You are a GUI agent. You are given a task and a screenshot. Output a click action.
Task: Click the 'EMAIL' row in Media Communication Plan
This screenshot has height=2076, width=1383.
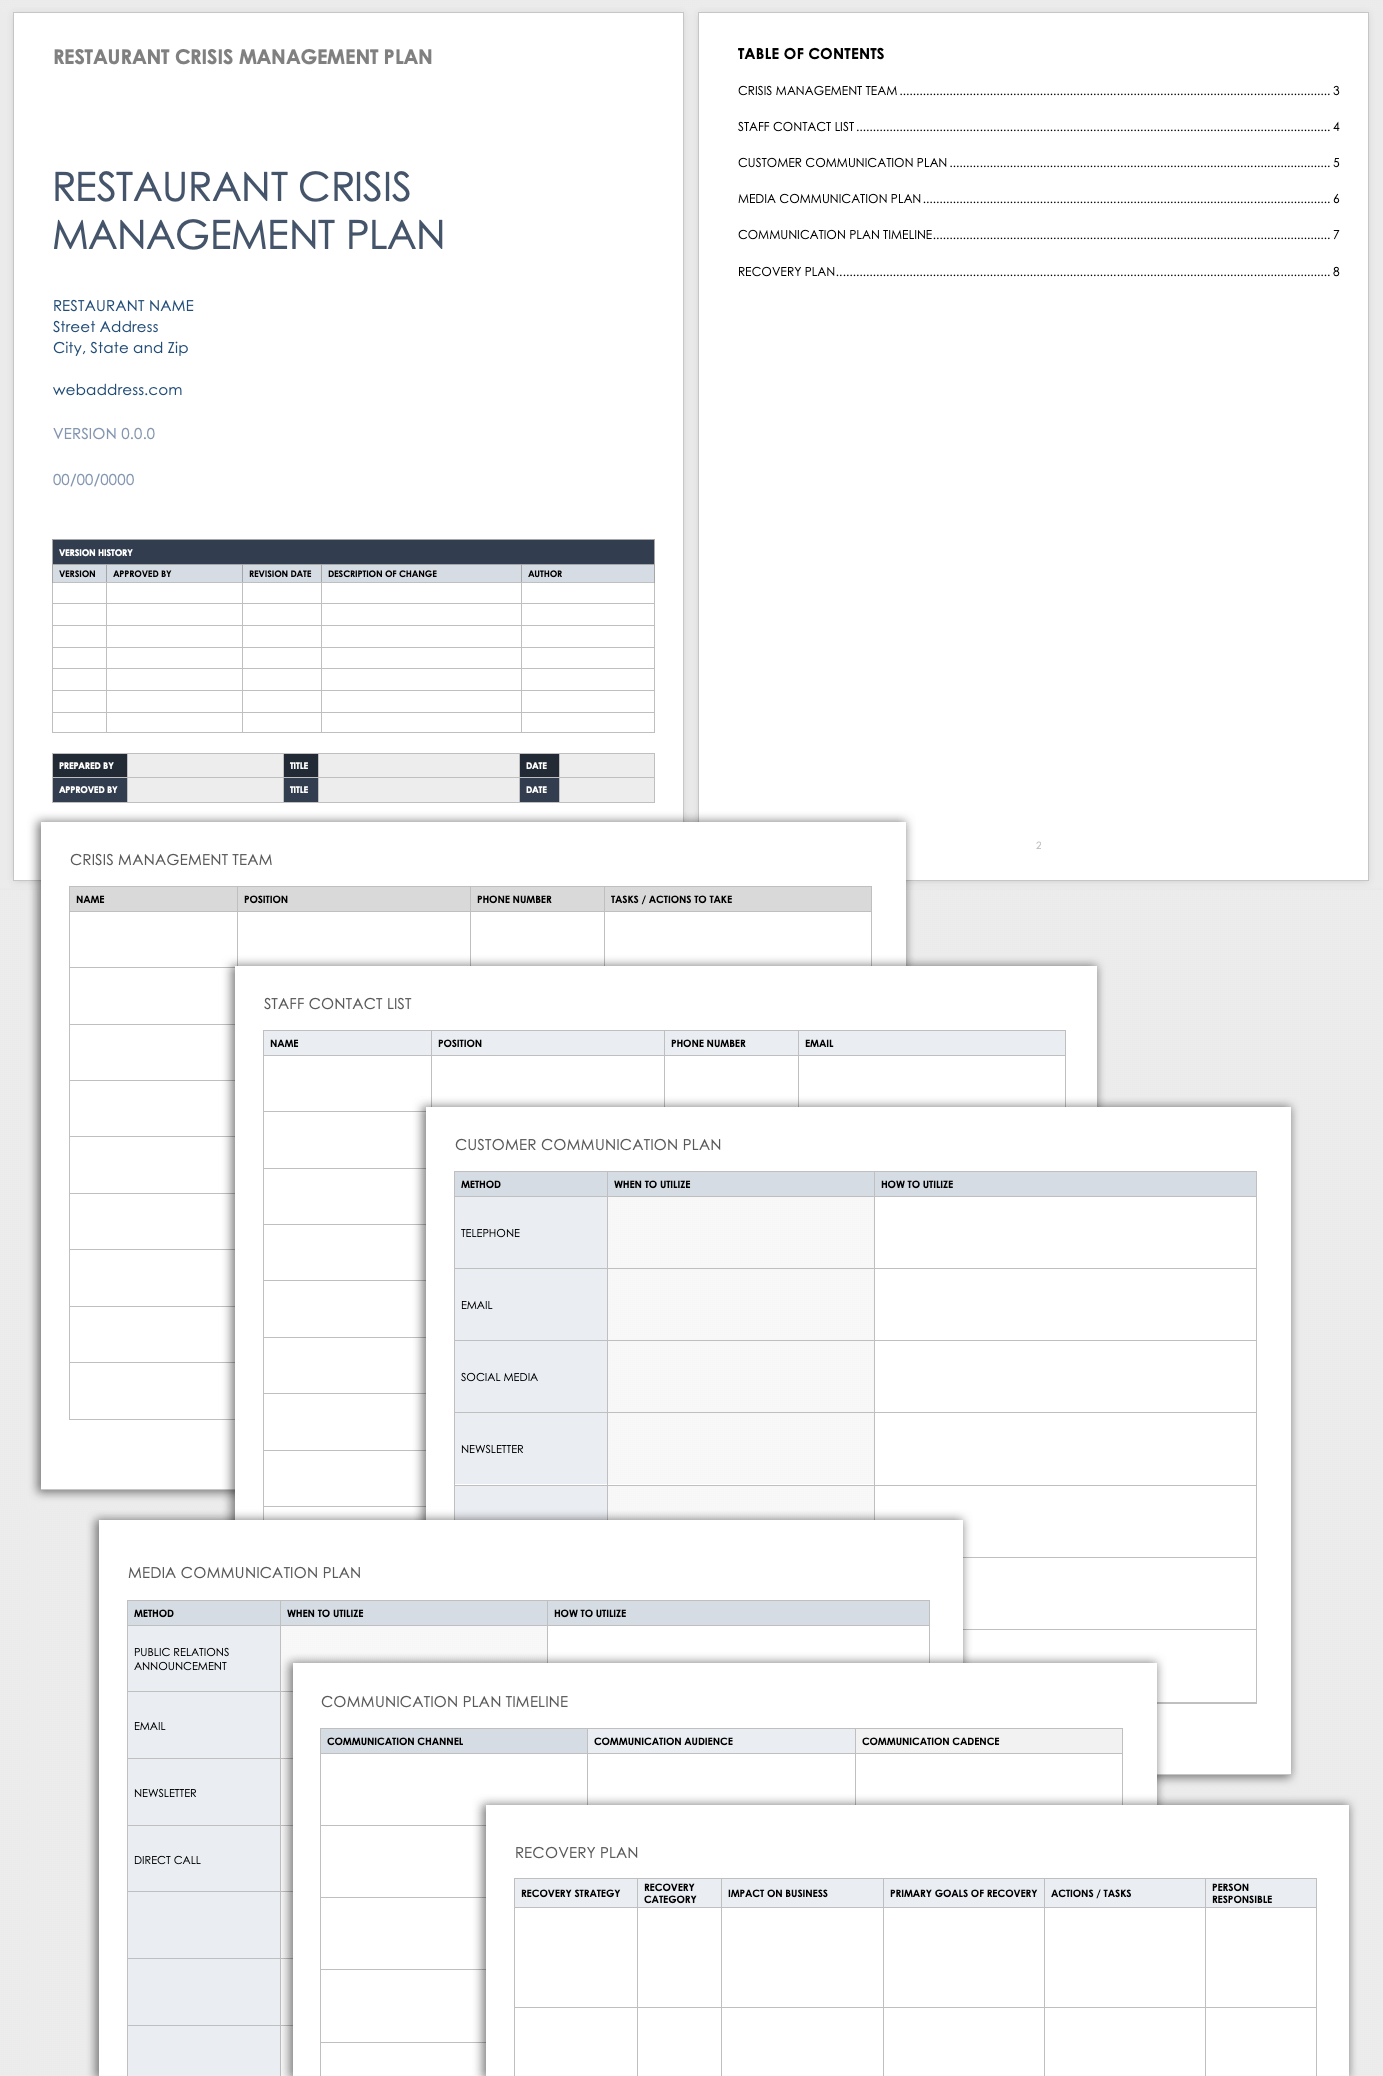tap(203, 1726)
